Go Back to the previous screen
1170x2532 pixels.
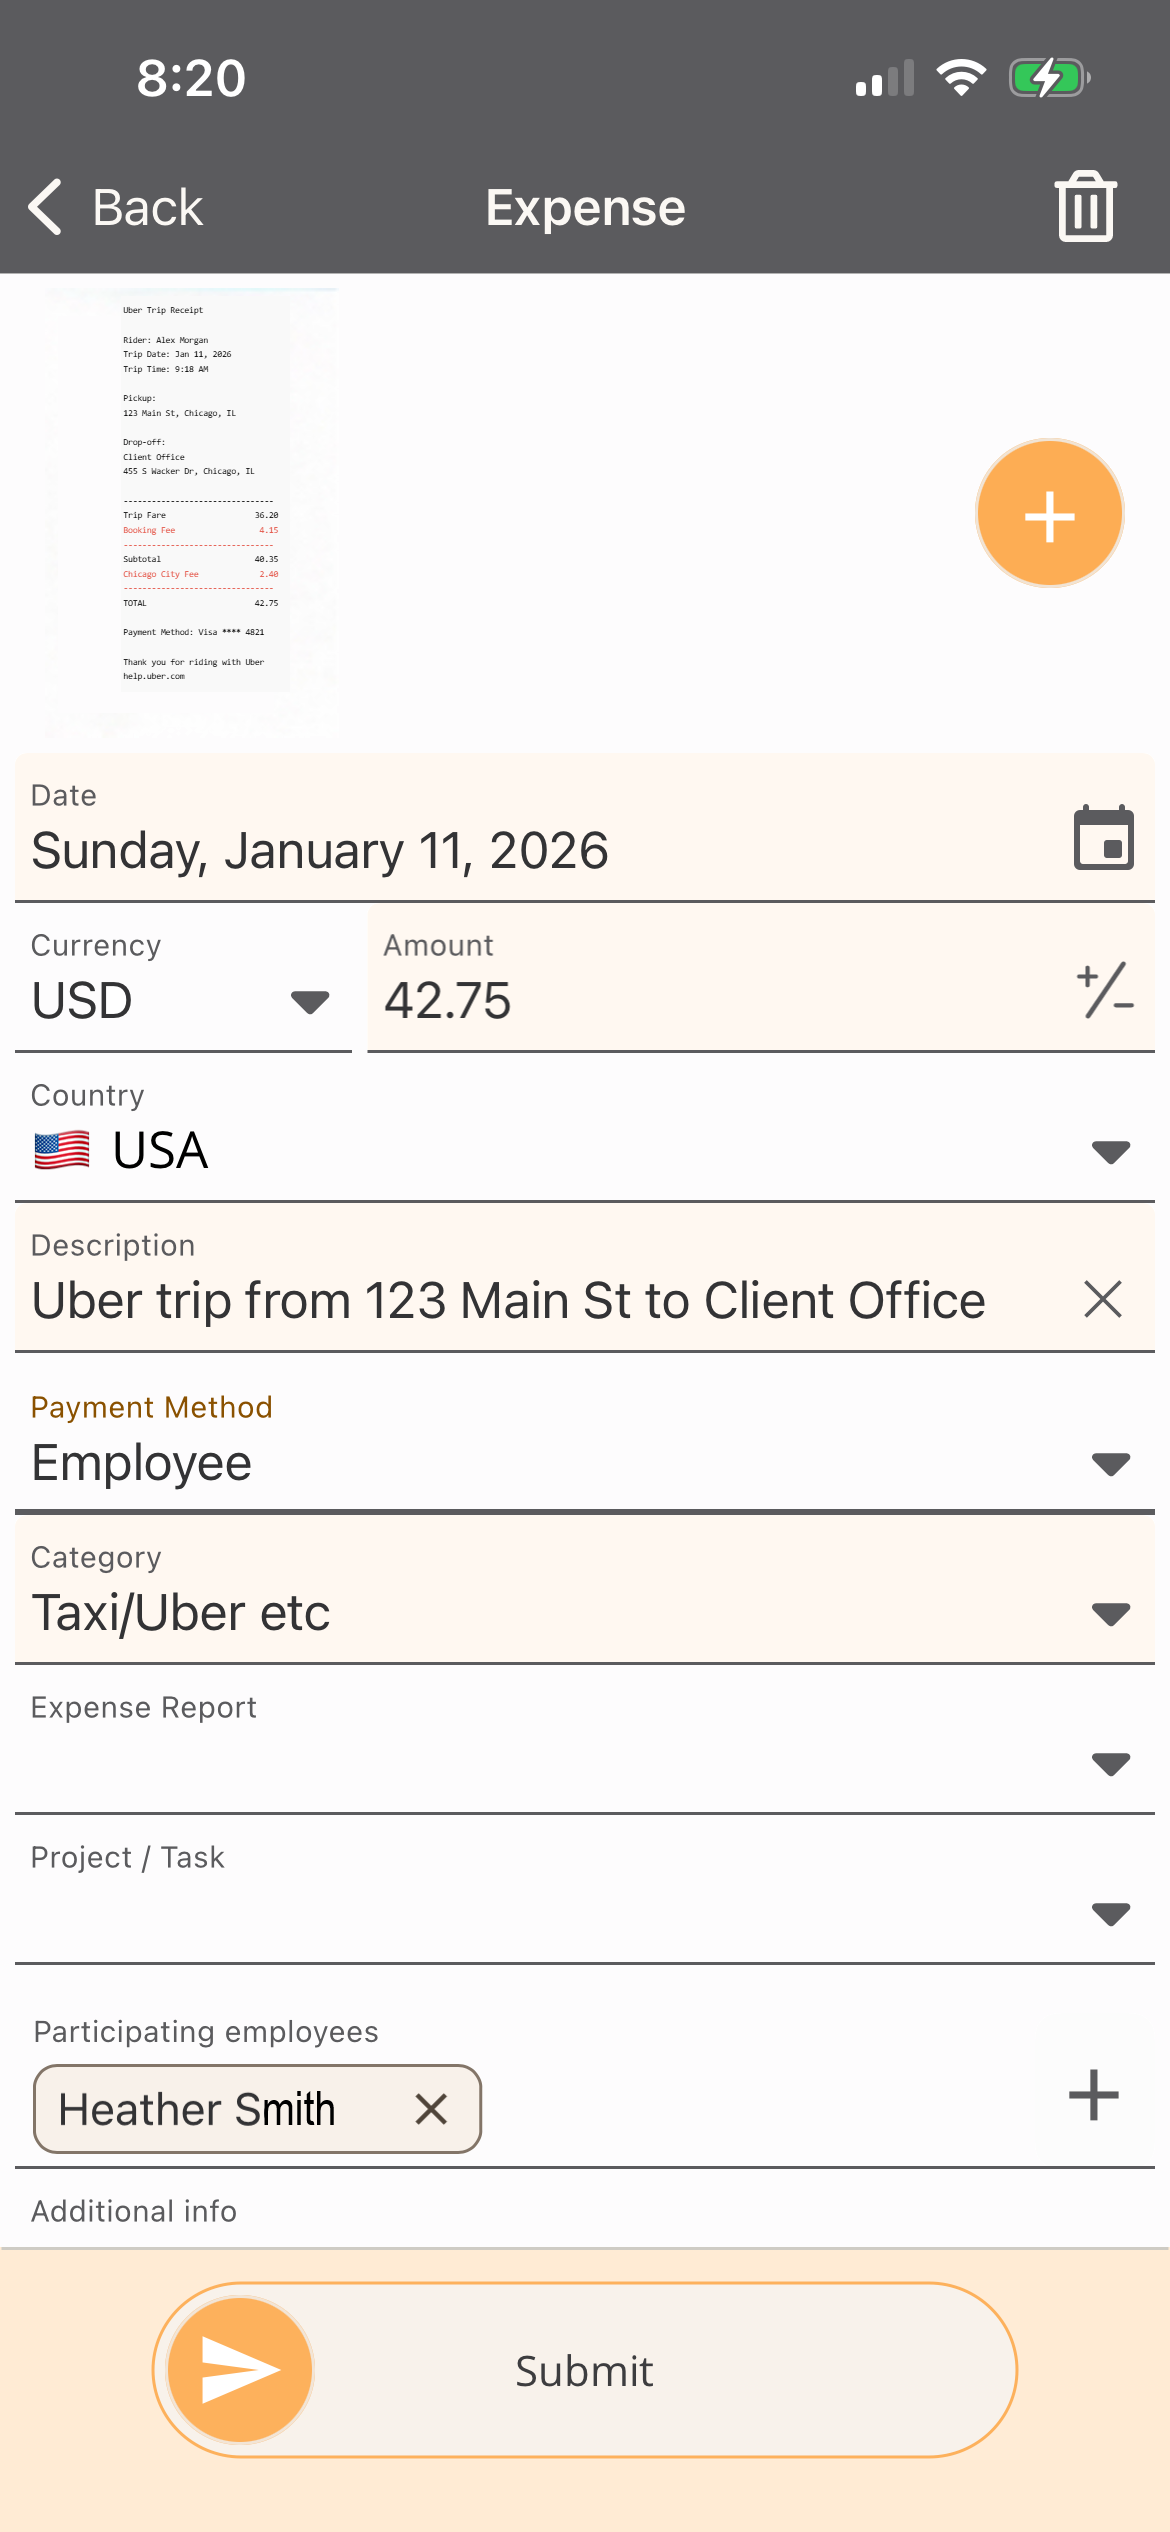point(116,208)
